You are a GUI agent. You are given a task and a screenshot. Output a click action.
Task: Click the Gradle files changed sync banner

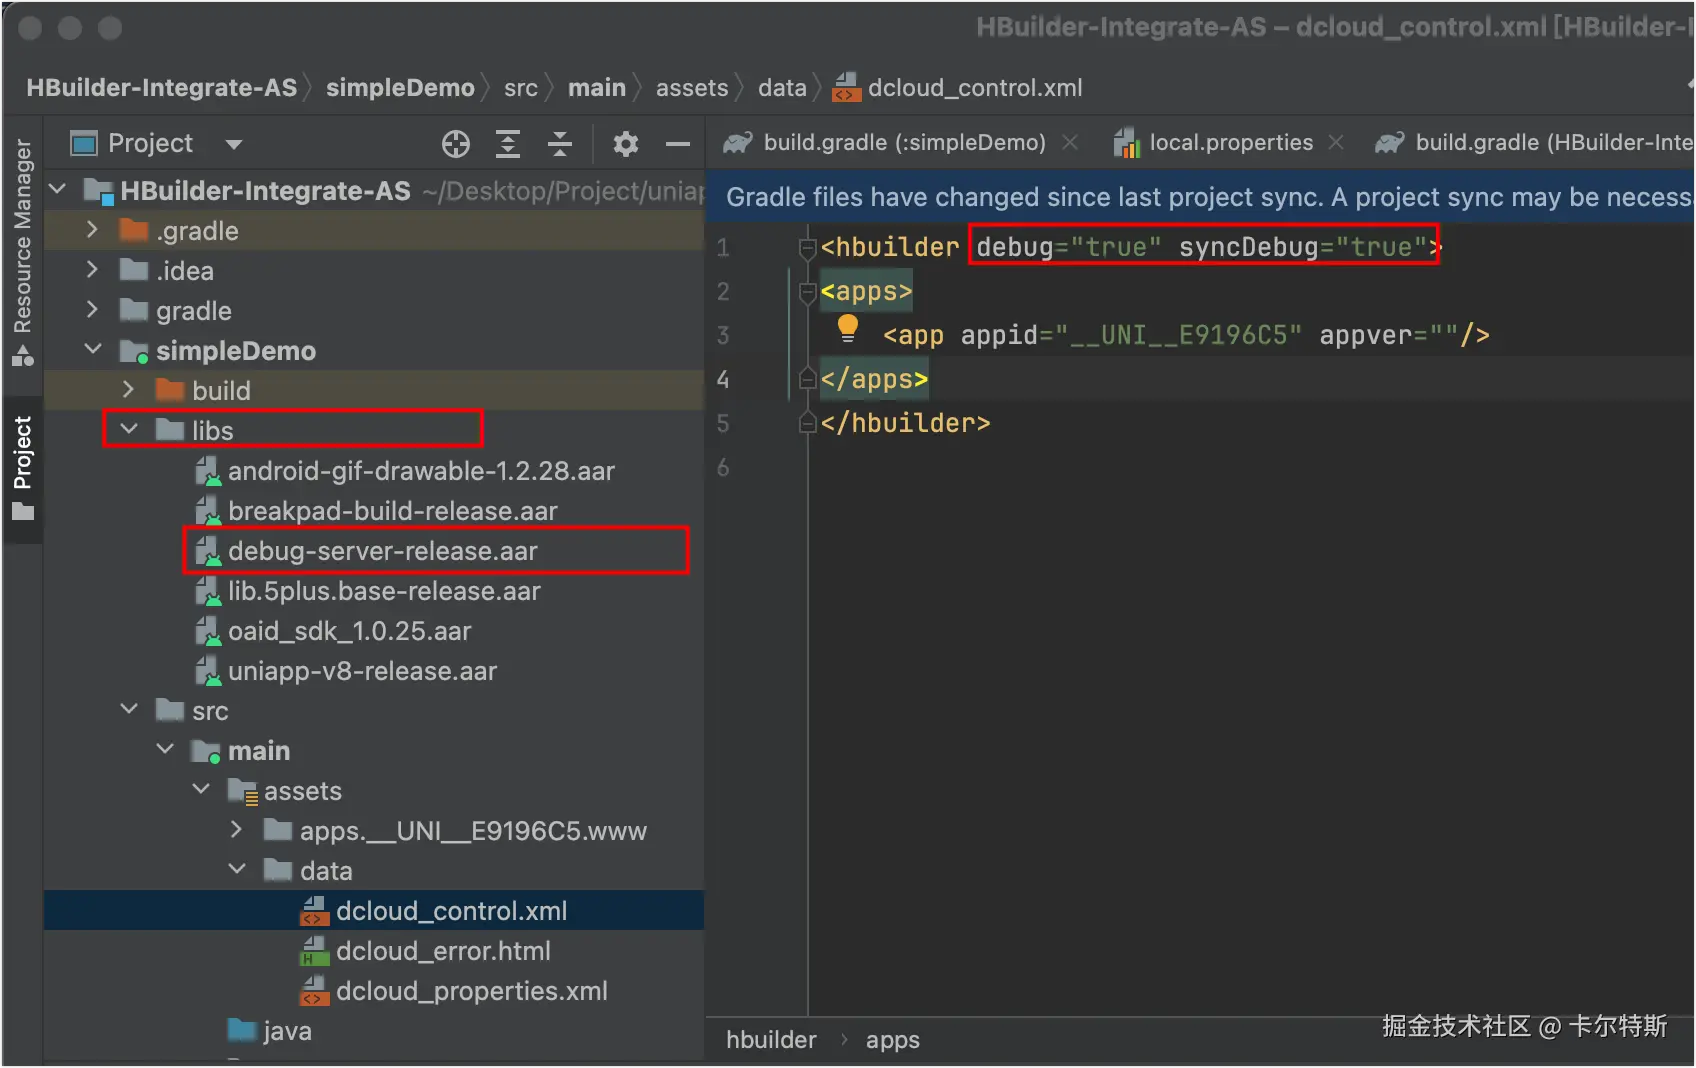pos(1200,197)
